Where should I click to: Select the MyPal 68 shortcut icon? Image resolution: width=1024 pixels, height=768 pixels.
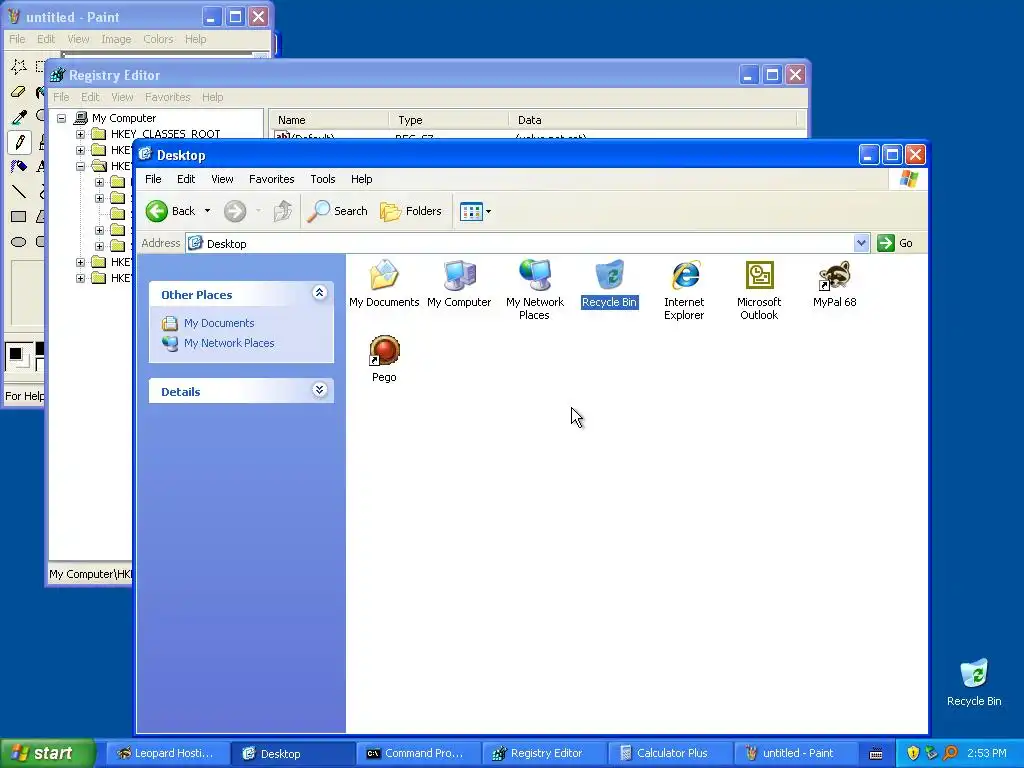[x=835, y=283]
